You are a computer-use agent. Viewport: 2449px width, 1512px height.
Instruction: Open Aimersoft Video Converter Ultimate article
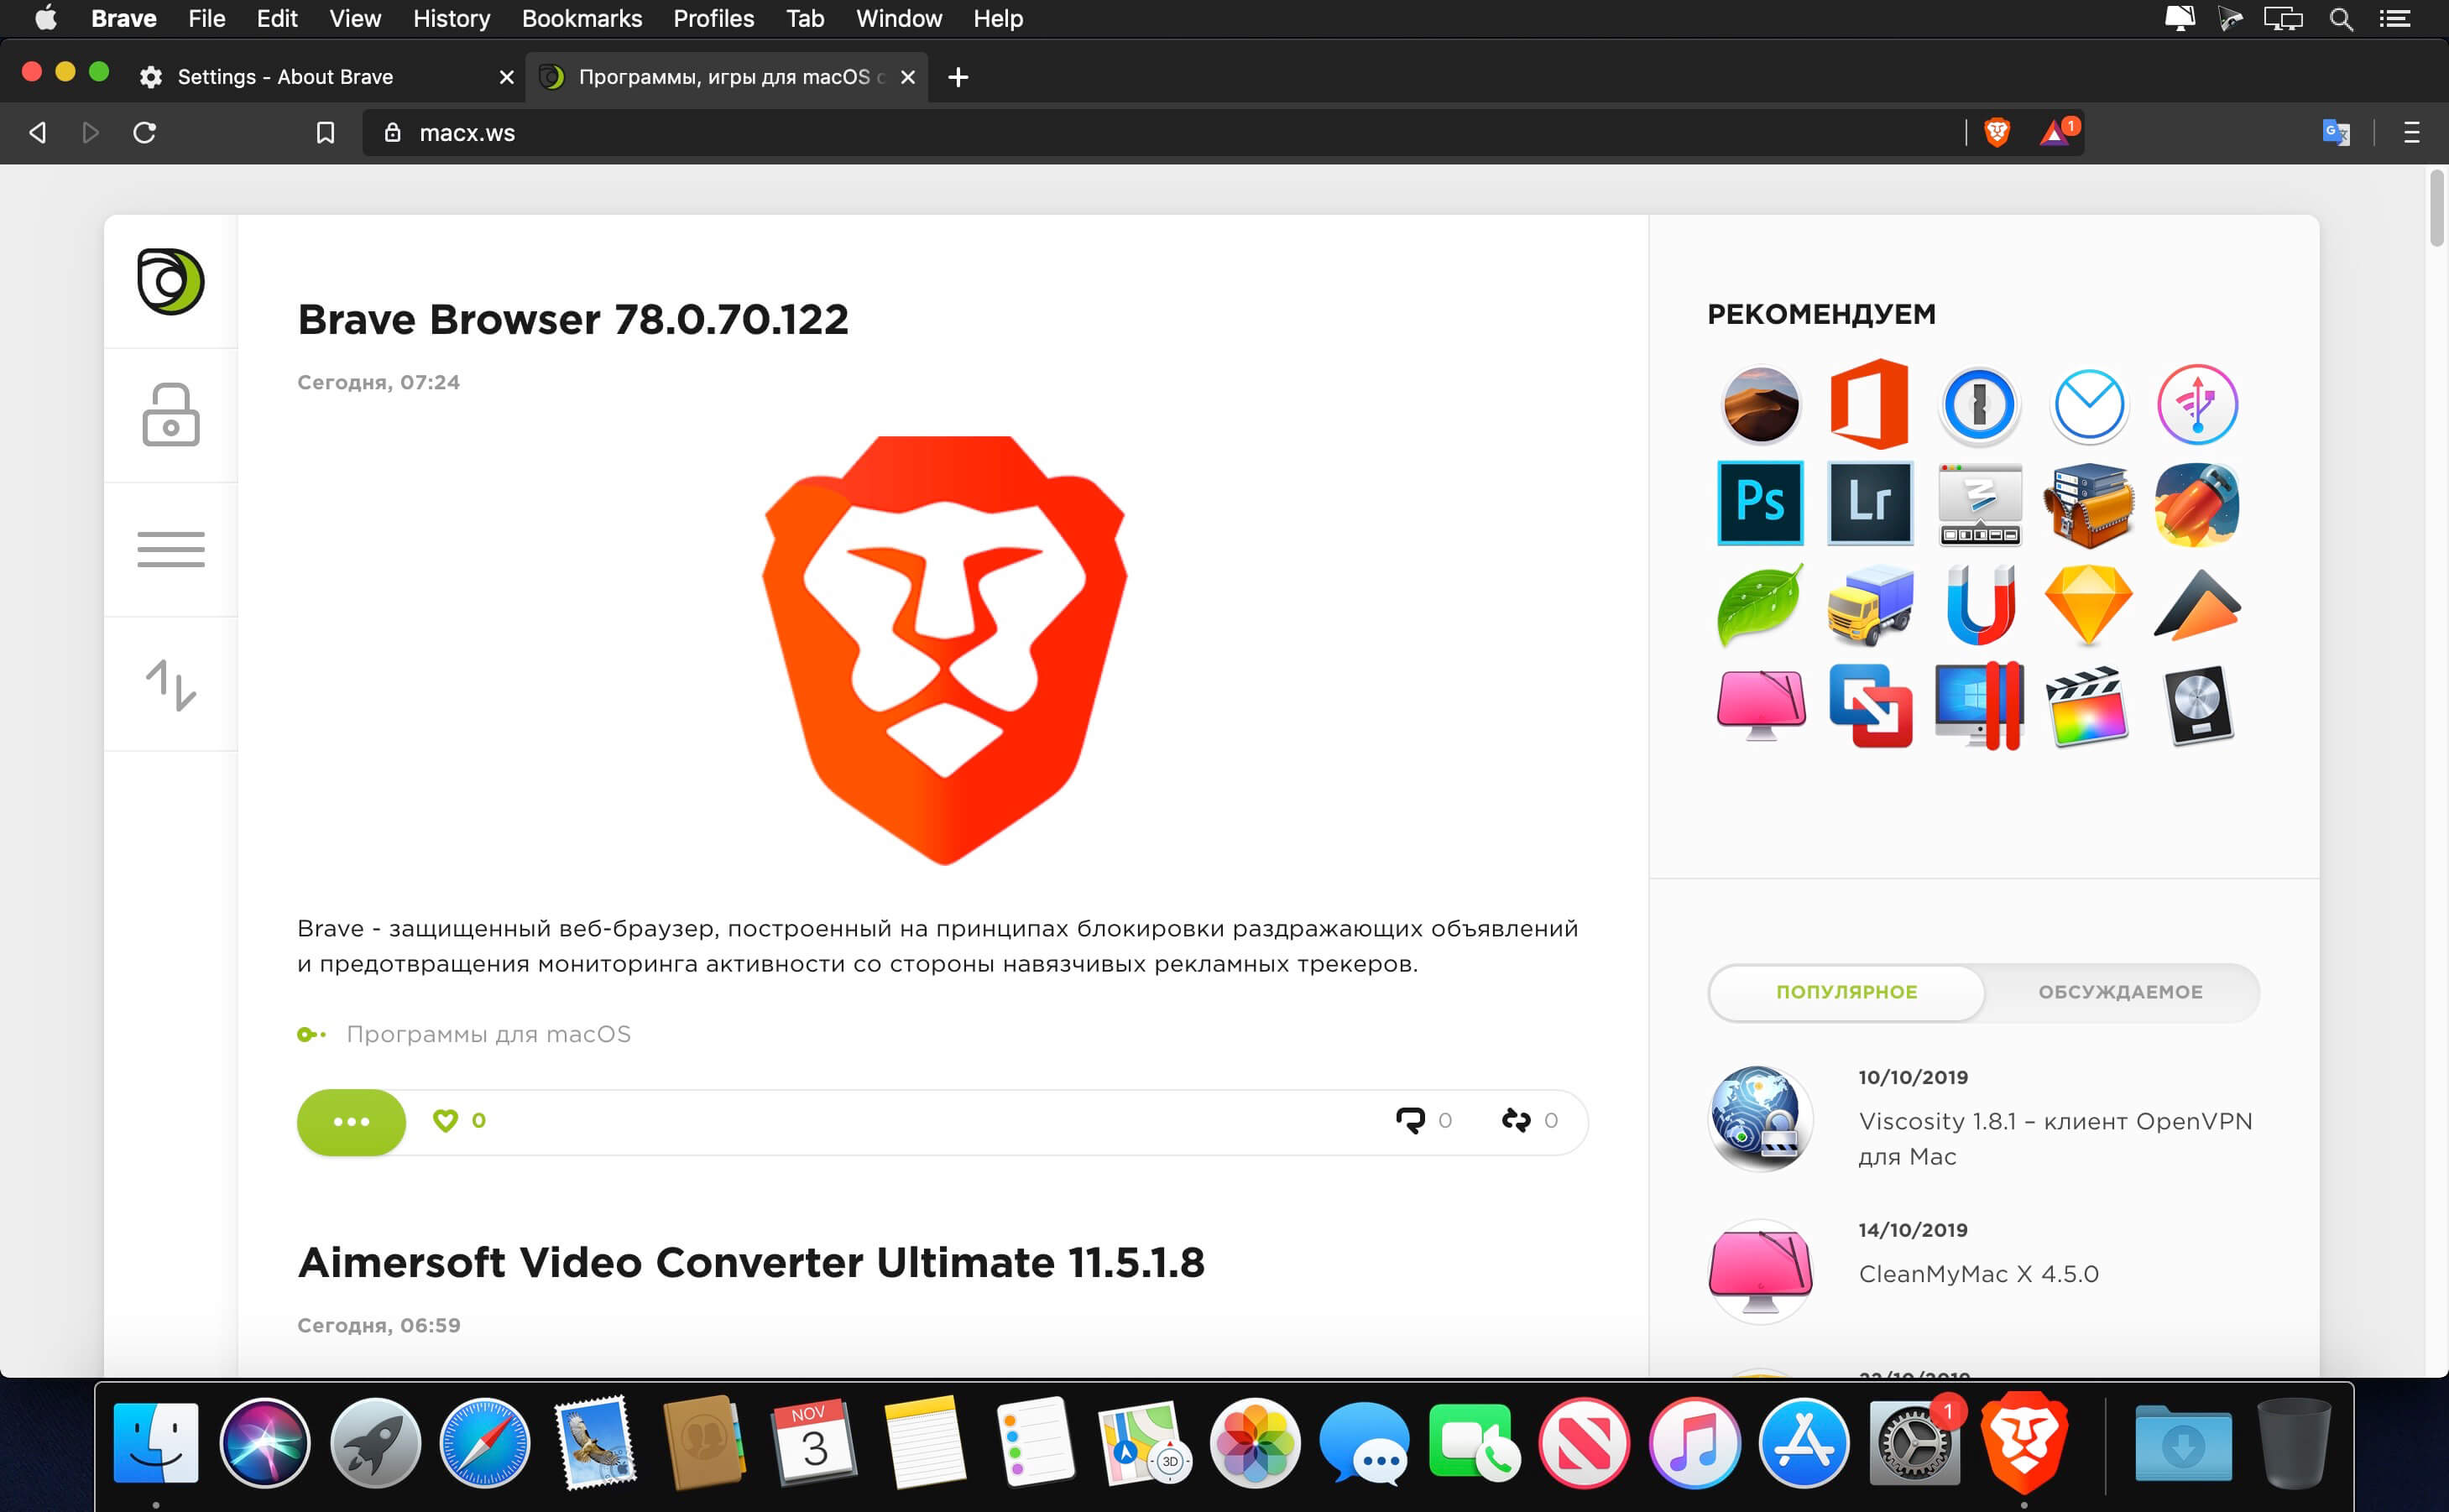(751, 1263)
